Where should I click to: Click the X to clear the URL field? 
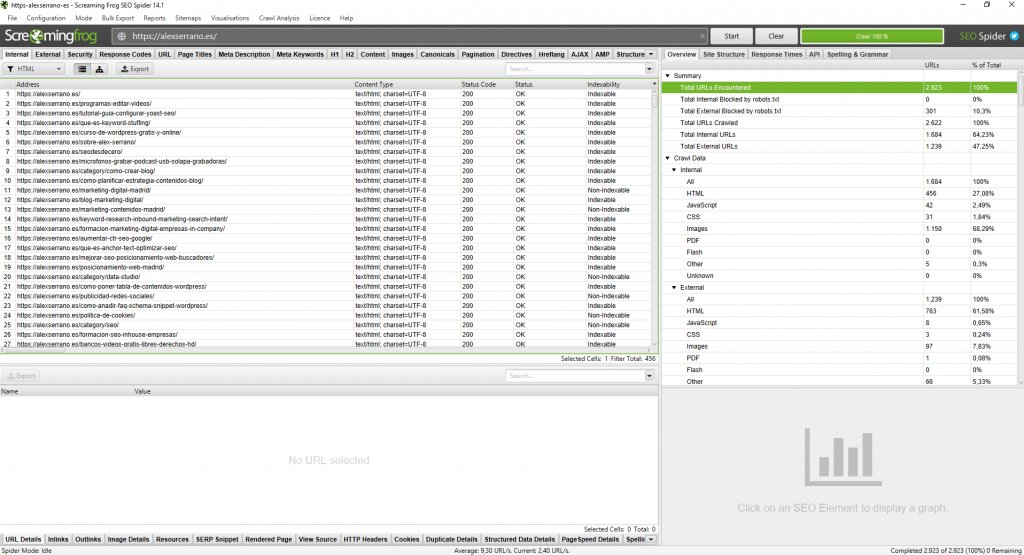tap(702, 36)
